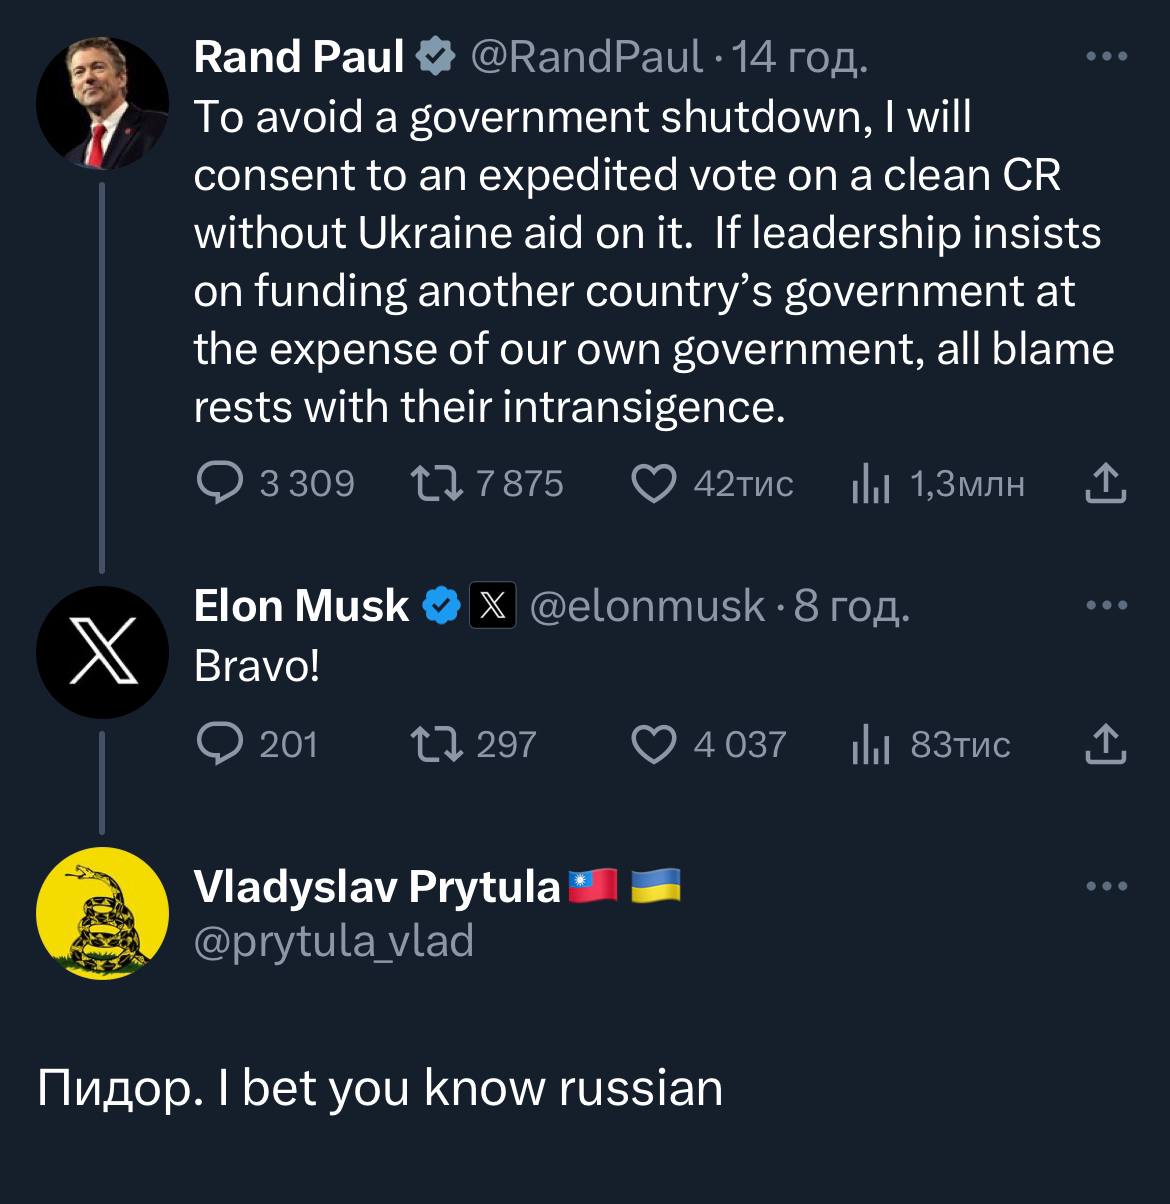Viewport: 1170px width, 1204px height.
Task: Click the X affiliation badge by Elon Musk
Action: pos(492,606)
